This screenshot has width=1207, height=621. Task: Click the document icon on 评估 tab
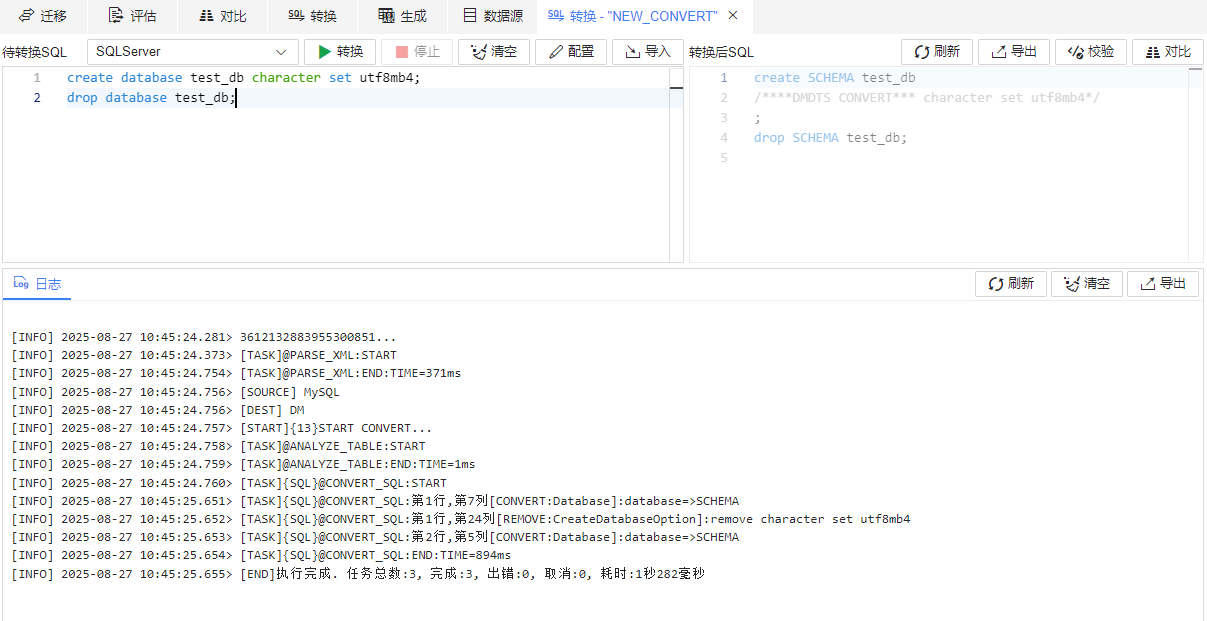(115, 16)
